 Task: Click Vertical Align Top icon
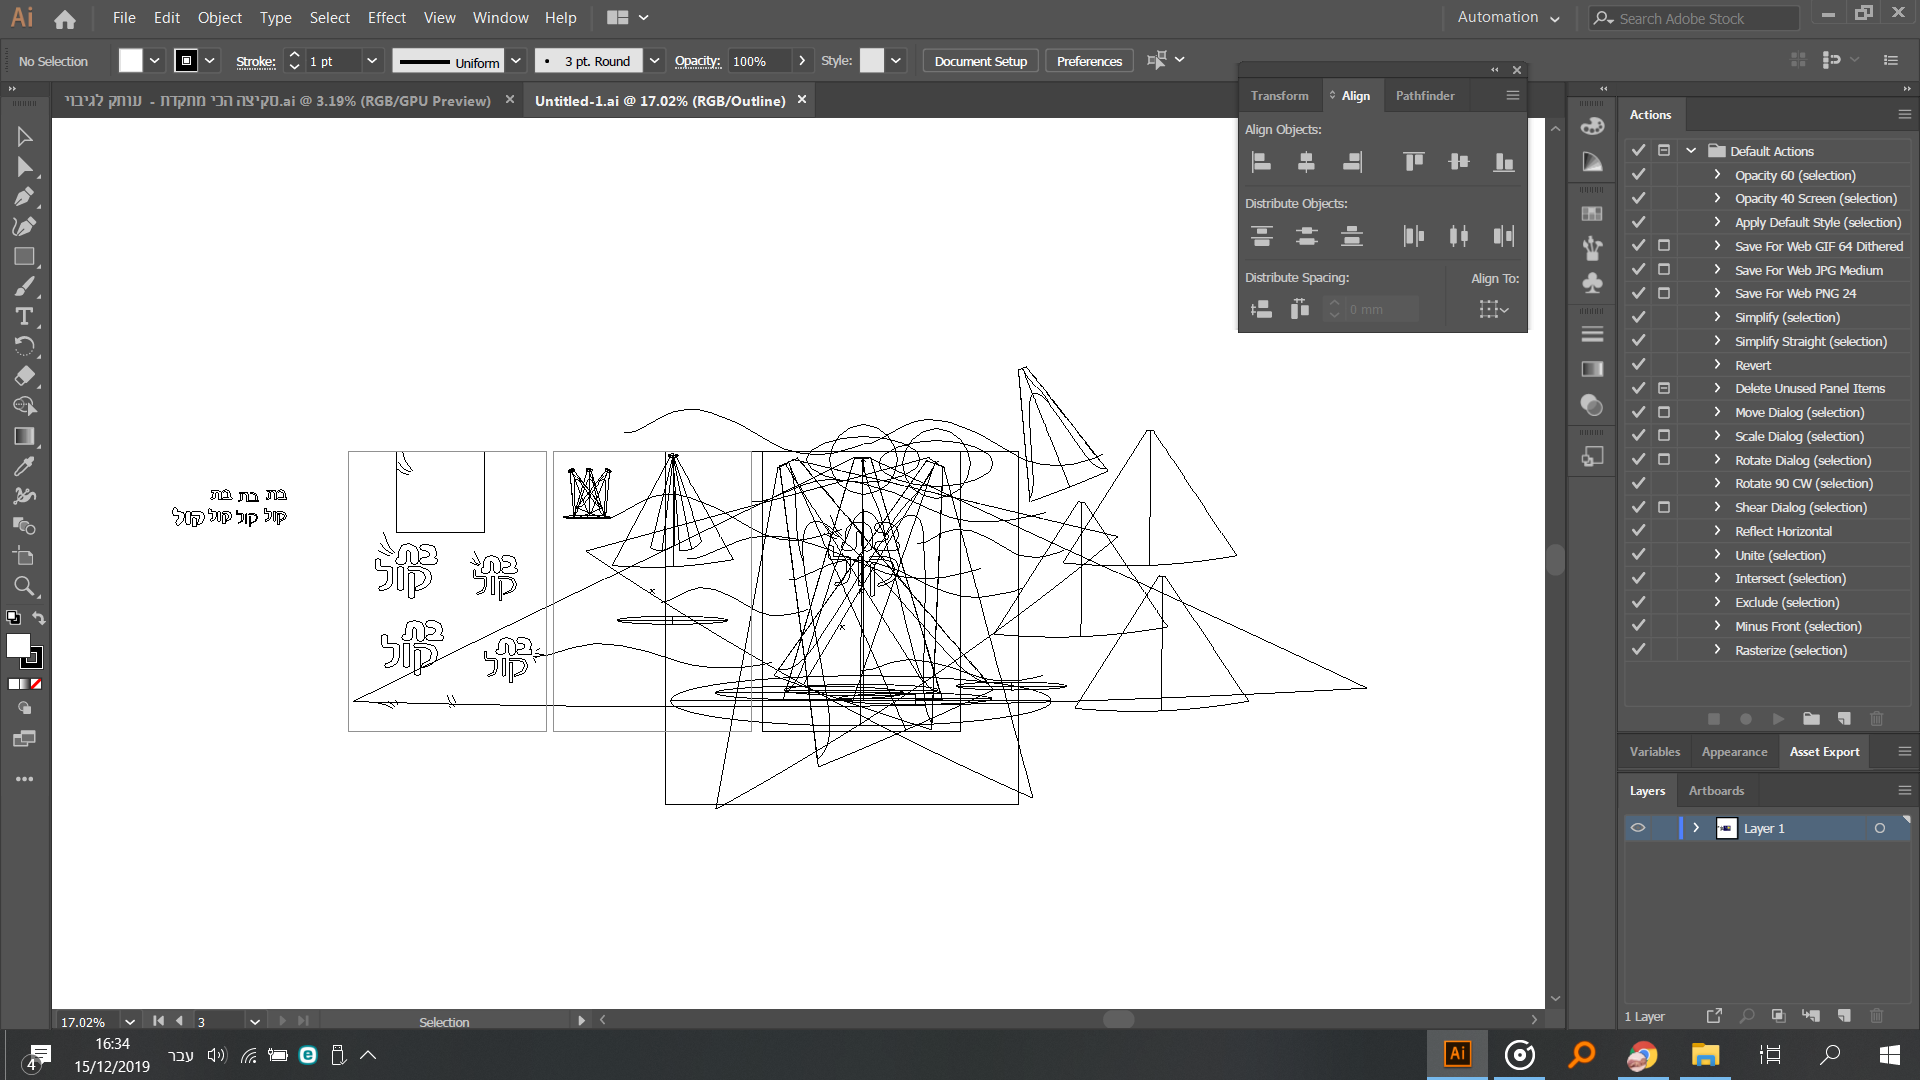coord(1413,162)
